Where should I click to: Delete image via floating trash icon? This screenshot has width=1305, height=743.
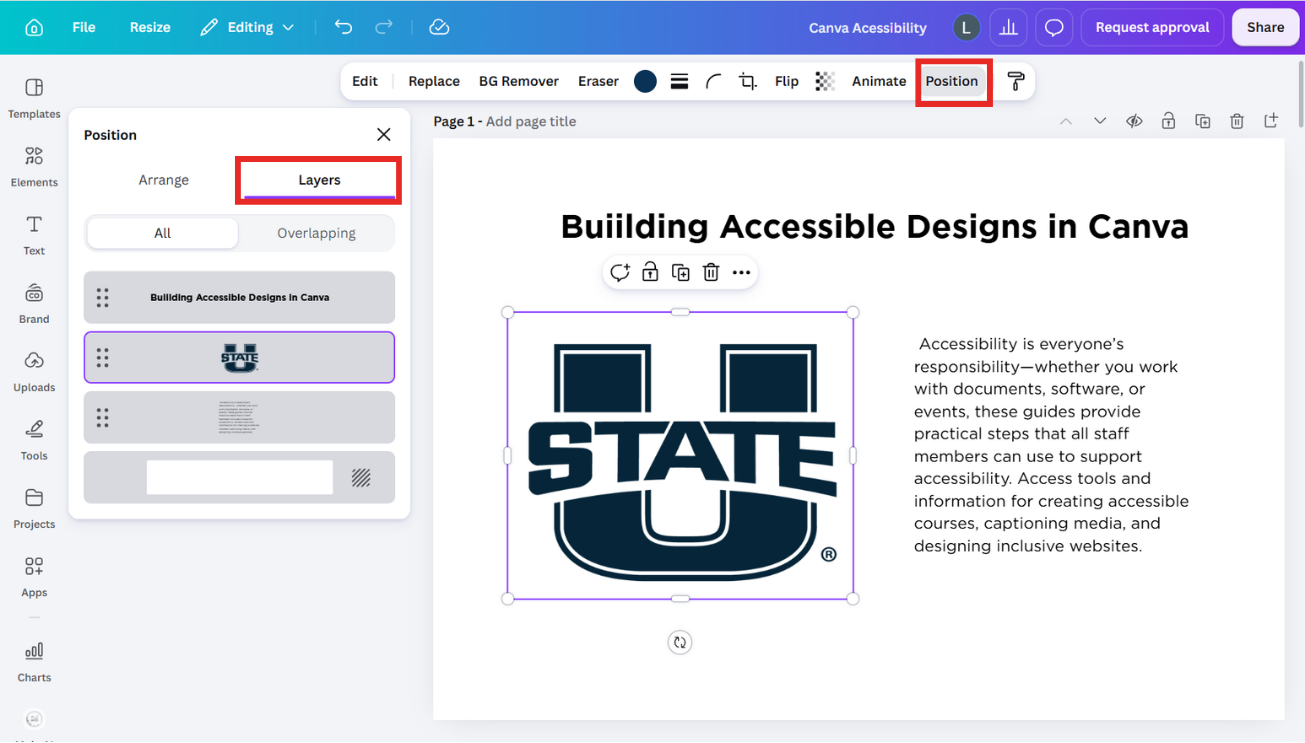coord(711,272)
